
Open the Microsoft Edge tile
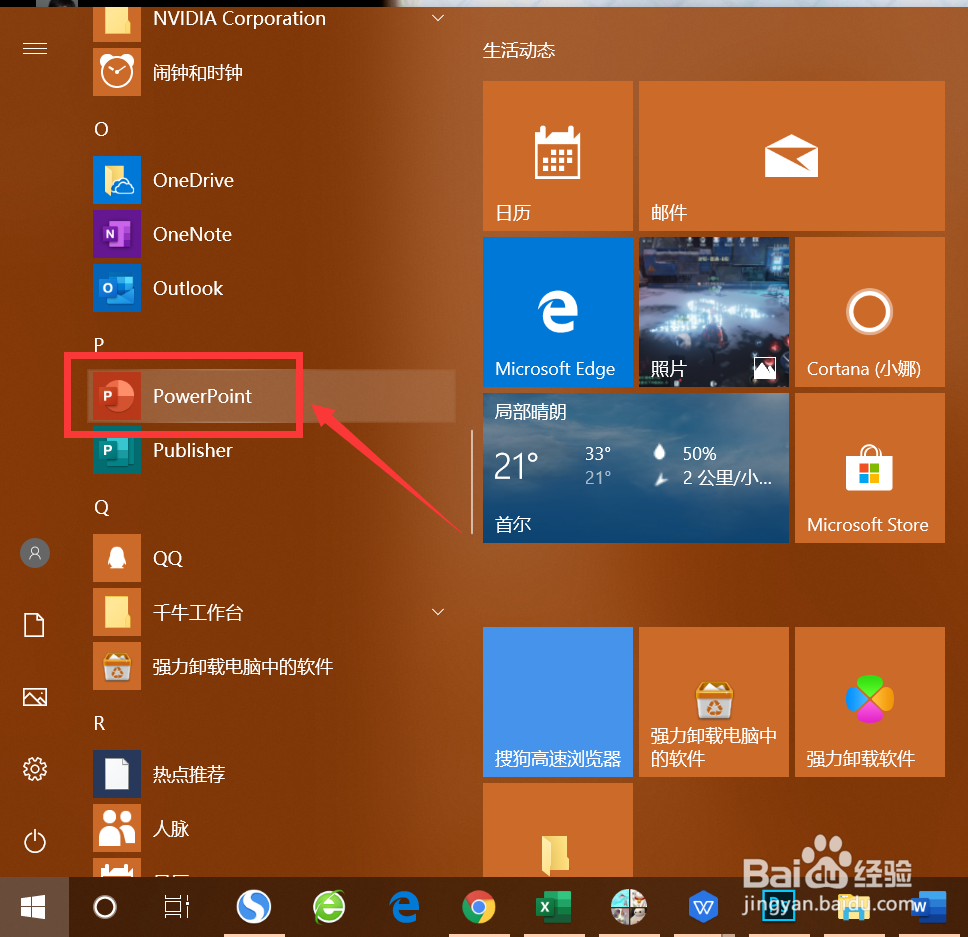[557, 312]
